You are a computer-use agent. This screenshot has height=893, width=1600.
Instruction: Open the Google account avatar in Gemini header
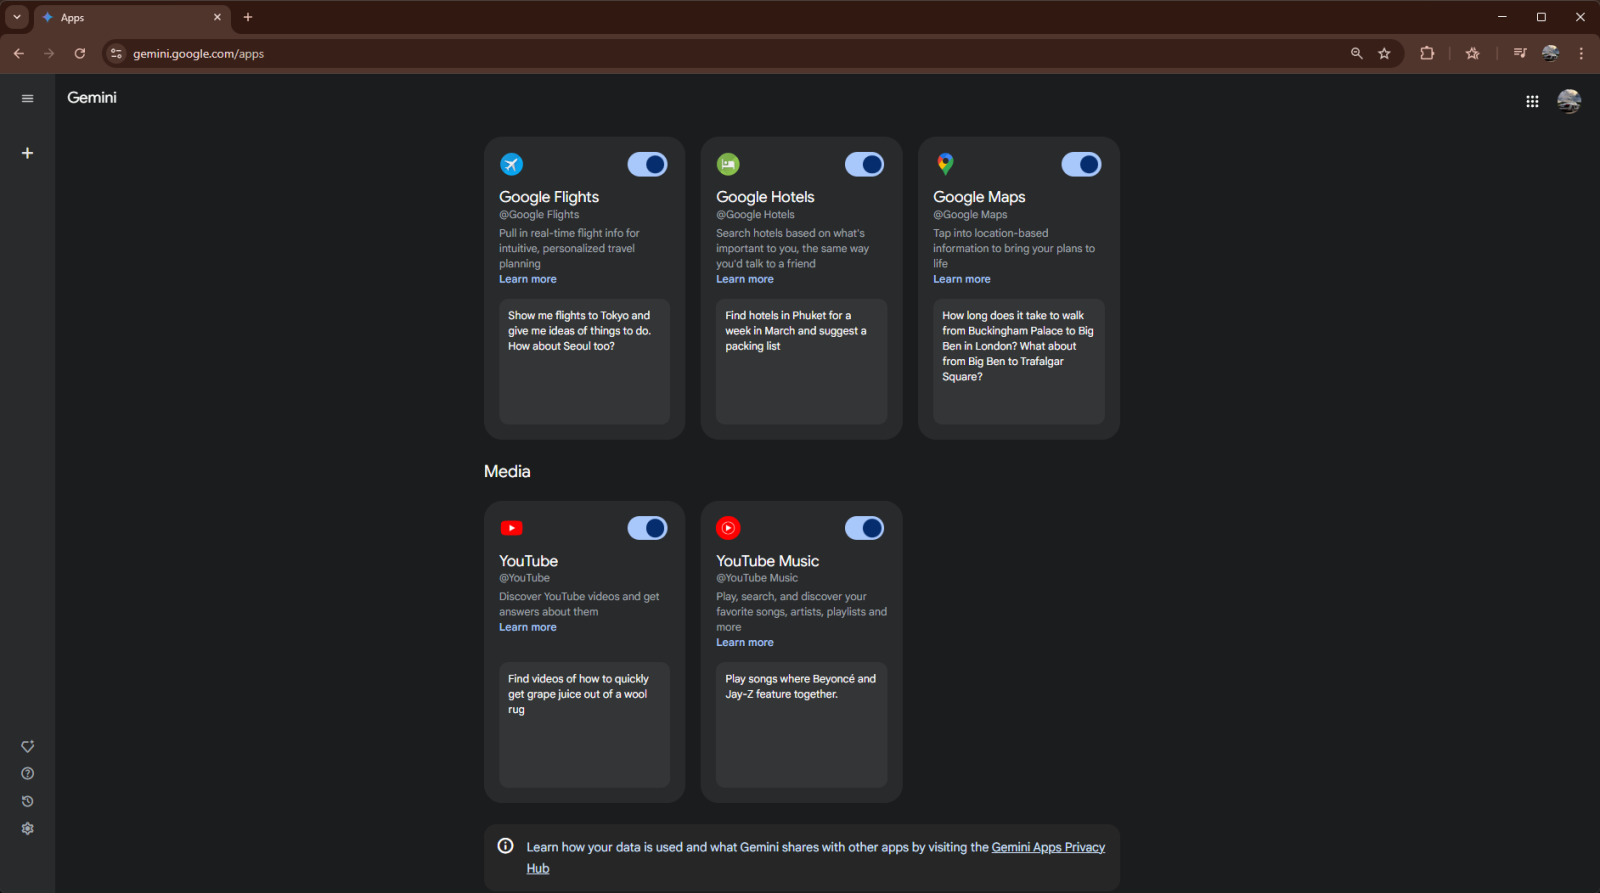(1569, 101)
